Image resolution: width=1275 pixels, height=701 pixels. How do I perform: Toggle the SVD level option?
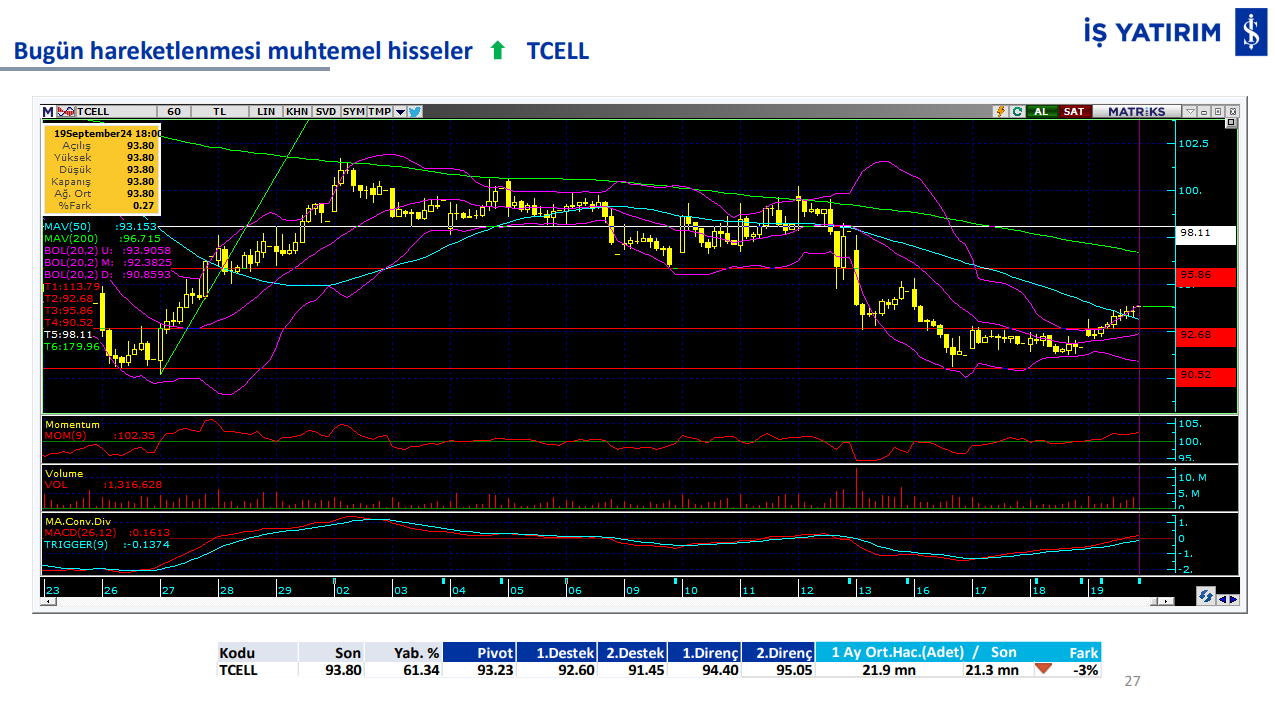[x=326, y=111]
